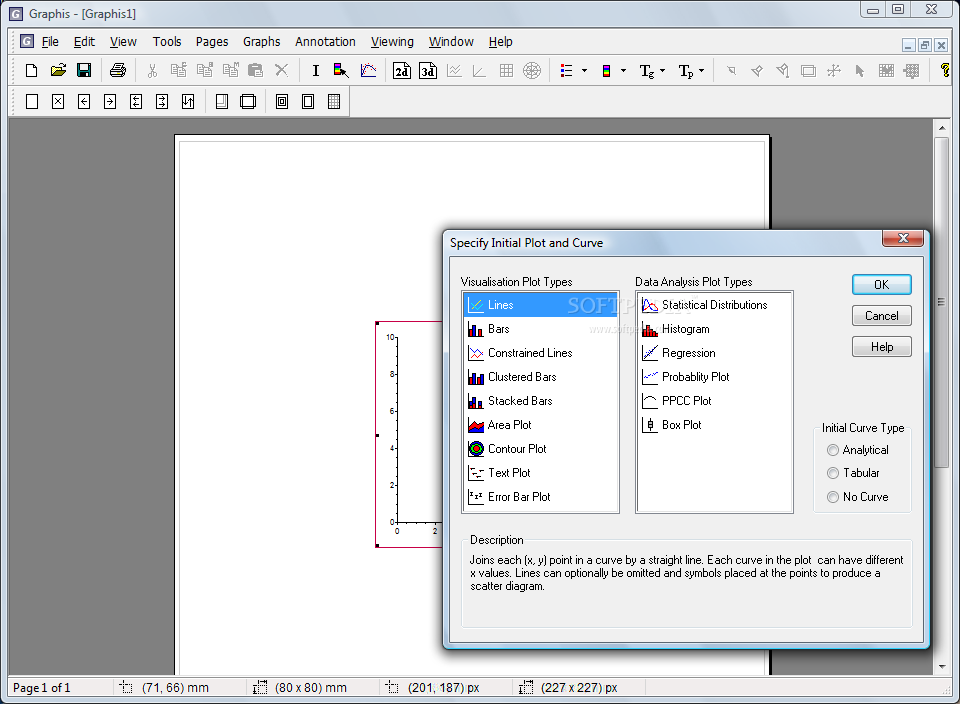This screenshot has height=704, width=960.
Task: Select PPCC Plot type
Action: pos(714,401)
